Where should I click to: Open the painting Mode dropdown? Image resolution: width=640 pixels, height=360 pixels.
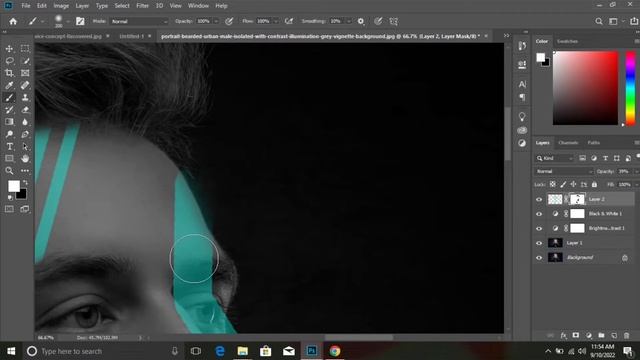pos(139,21)
